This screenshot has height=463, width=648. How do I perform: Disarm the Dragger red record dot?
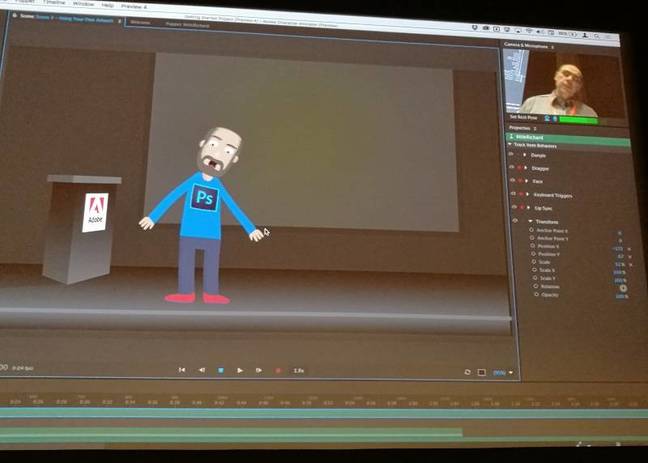520,168
